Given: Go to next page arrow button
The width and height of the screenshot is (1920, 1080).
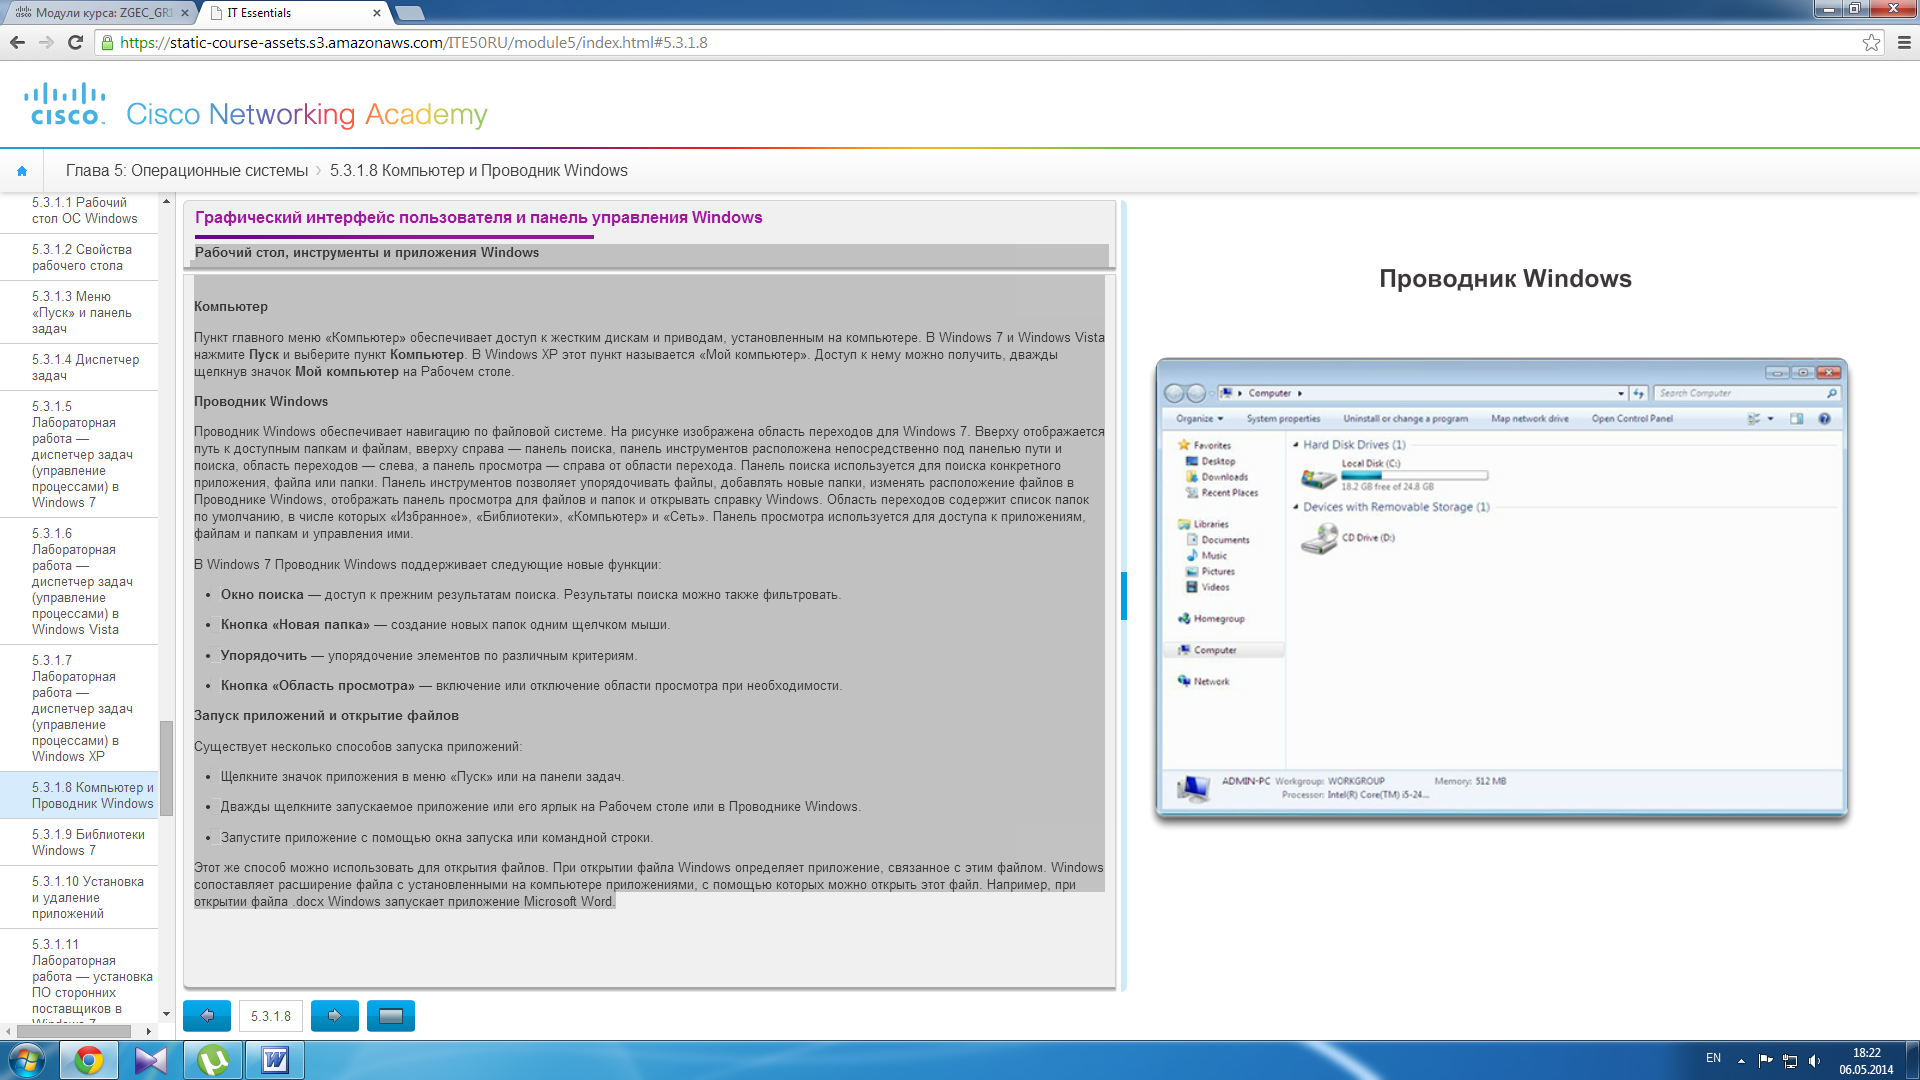Looking at the screenshot, I should [335, 1015].
